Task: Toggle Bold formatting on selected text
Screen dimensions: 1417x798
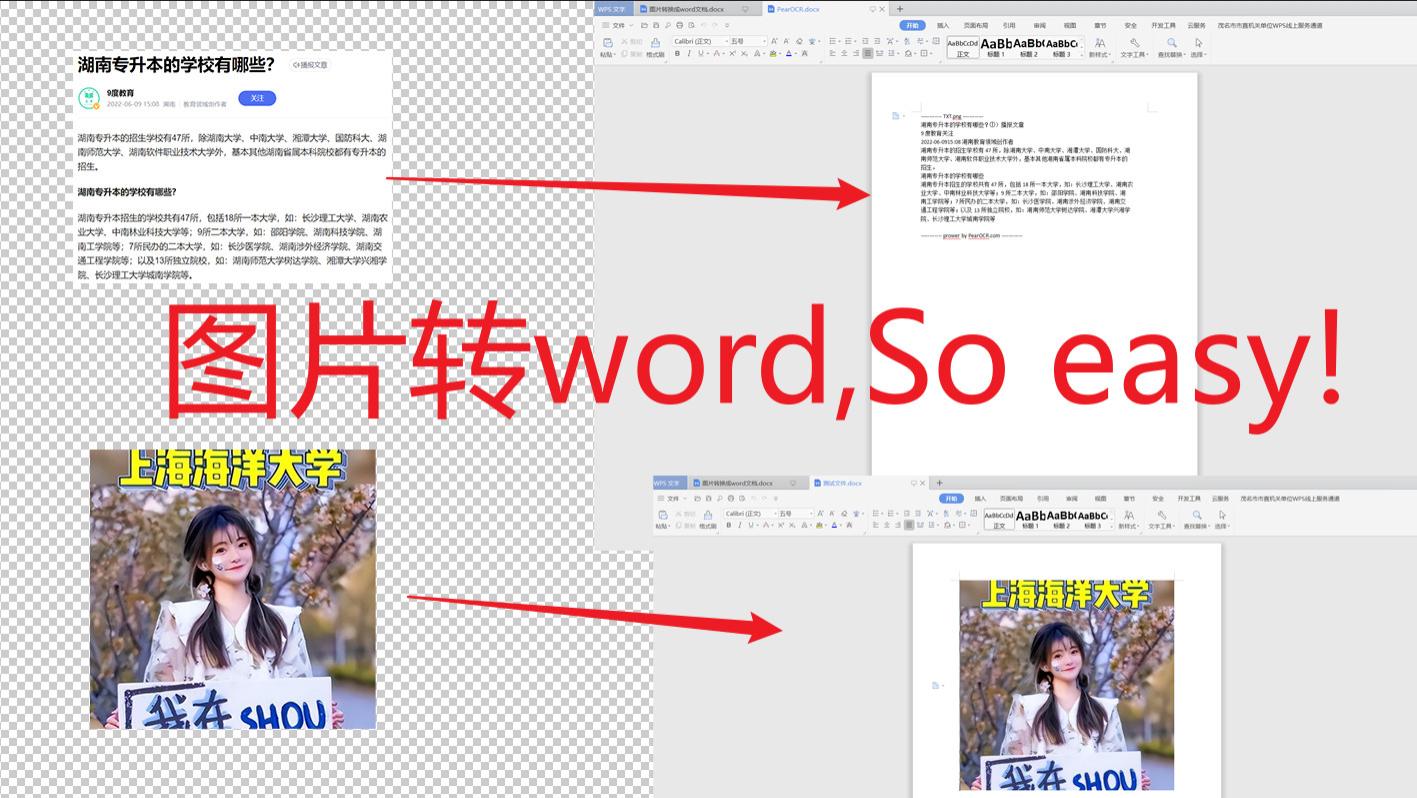Action: point(678,53)
